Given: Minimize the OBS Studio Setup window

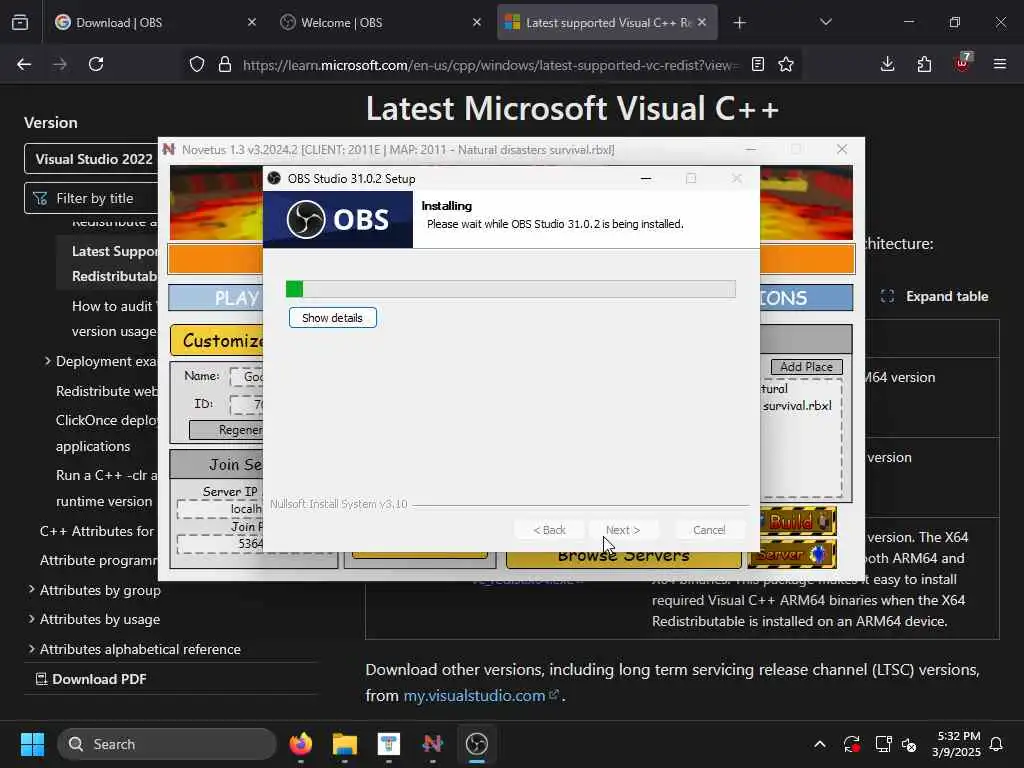Looking at the screenshot, I should pyautogui.click(x=646, y=178).
